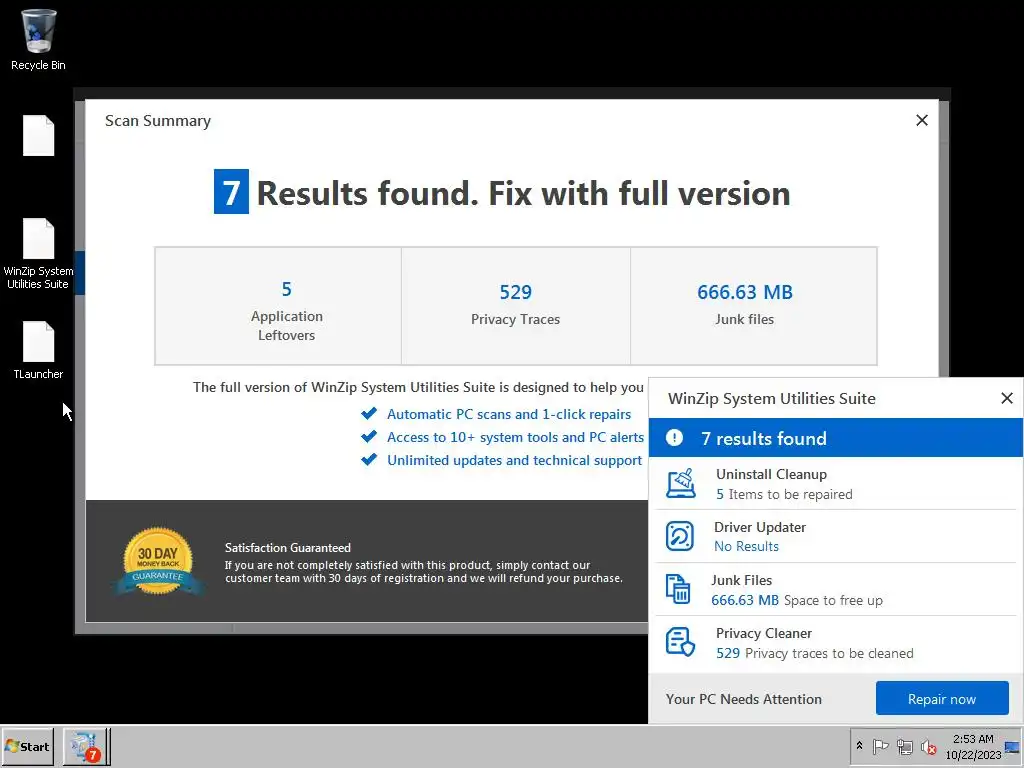
Task: Click checkmark beside Unlimited updates
Action: coord(369,459)
